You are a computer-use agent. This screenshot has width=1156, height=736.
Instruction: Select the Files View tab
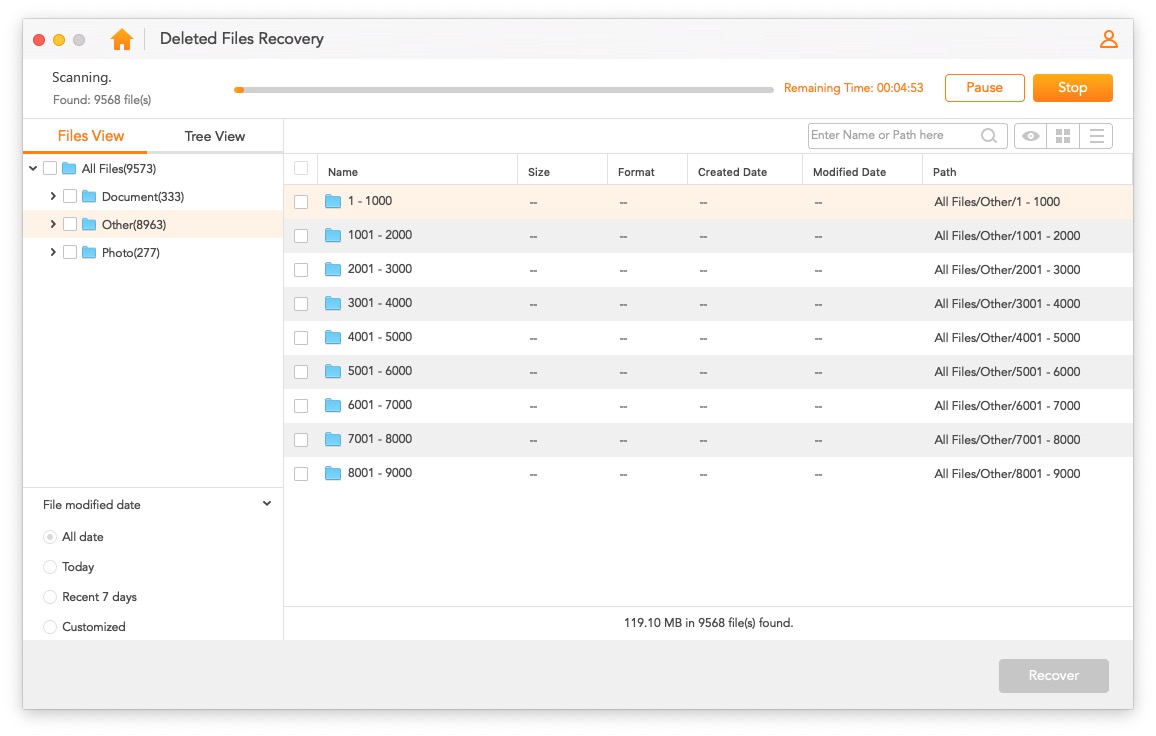tap(91, 136)
